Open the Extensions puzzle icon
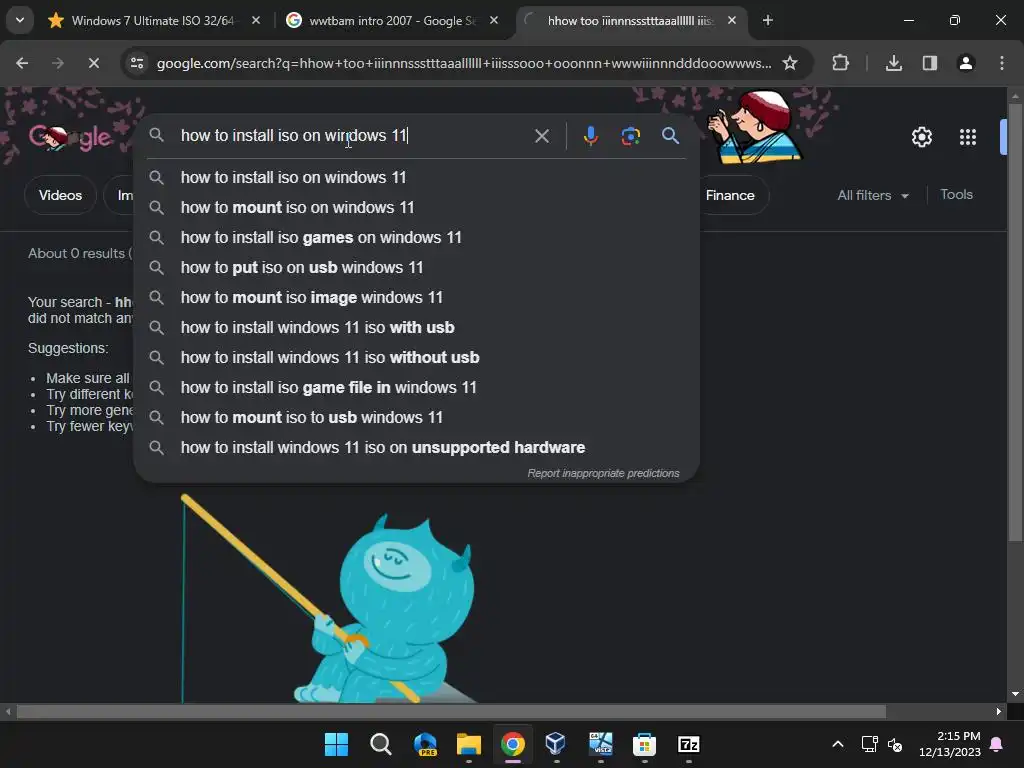Viewport: 1024px width, 768px height. point(840,63)
